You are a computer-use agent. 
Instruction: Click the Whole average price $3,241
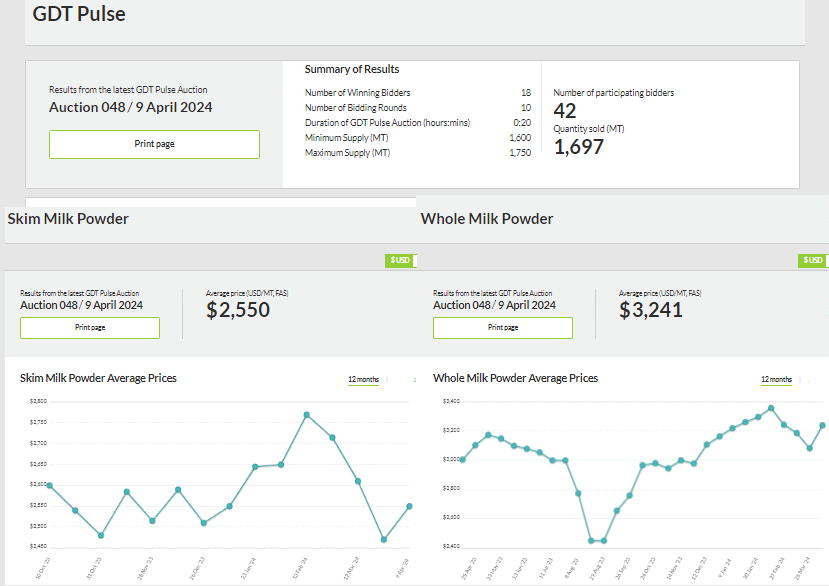651,310
